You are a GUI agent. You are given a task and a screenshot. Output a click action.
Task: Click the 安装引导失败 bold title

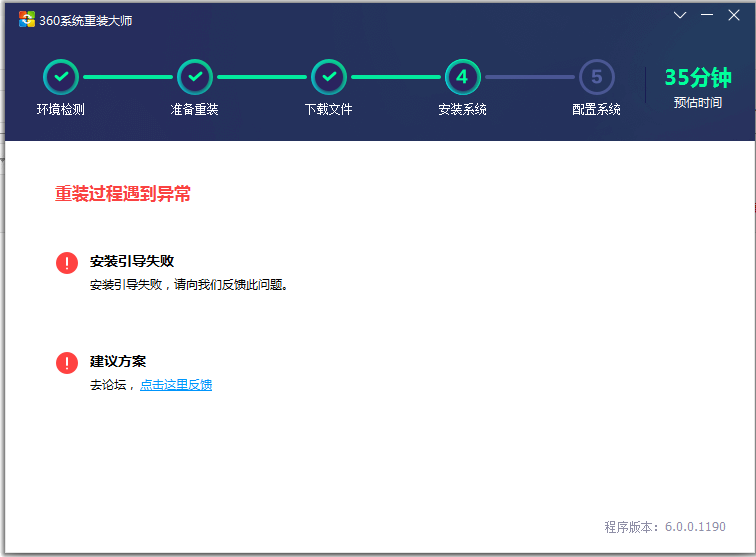point(132,261)
